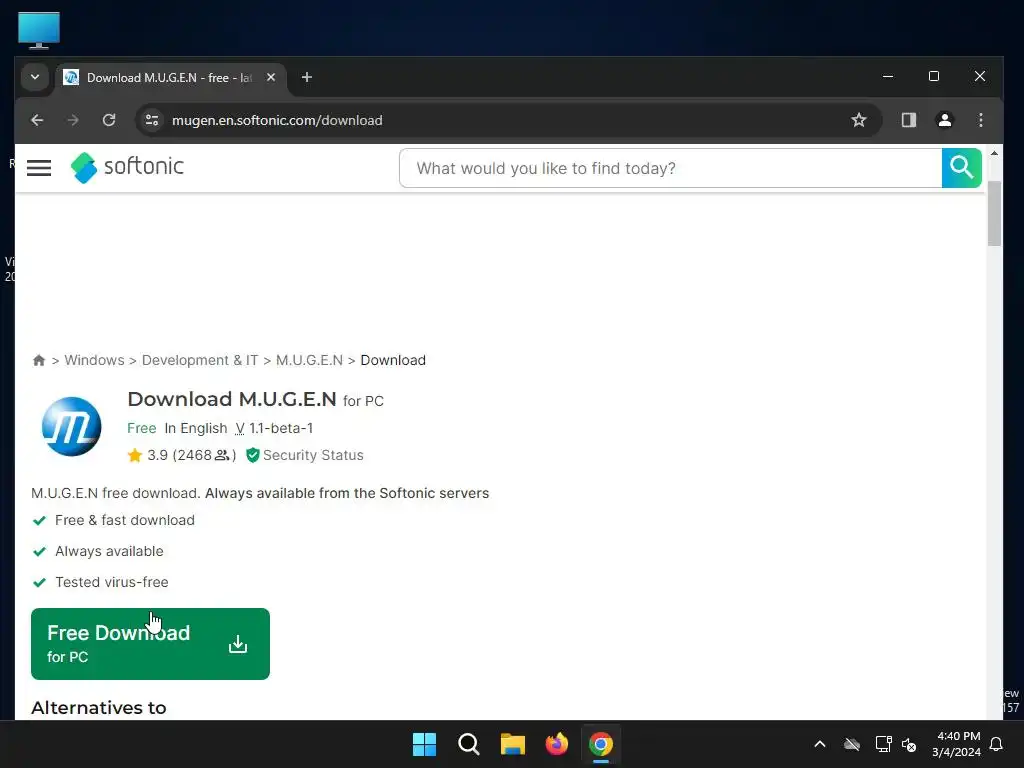The width and height of the screenshot is (1024, 768).
Task: Click 'Free & fast download' text
Action: [125, 520]
